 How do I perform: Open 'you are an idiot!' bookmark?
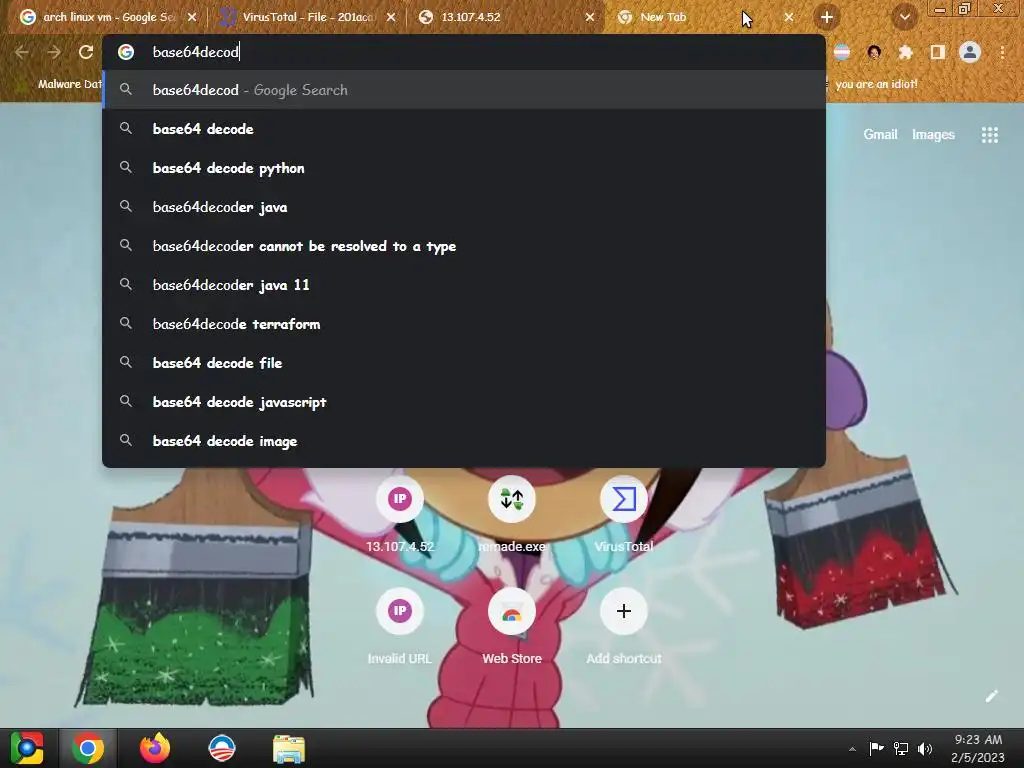[876, 84]
